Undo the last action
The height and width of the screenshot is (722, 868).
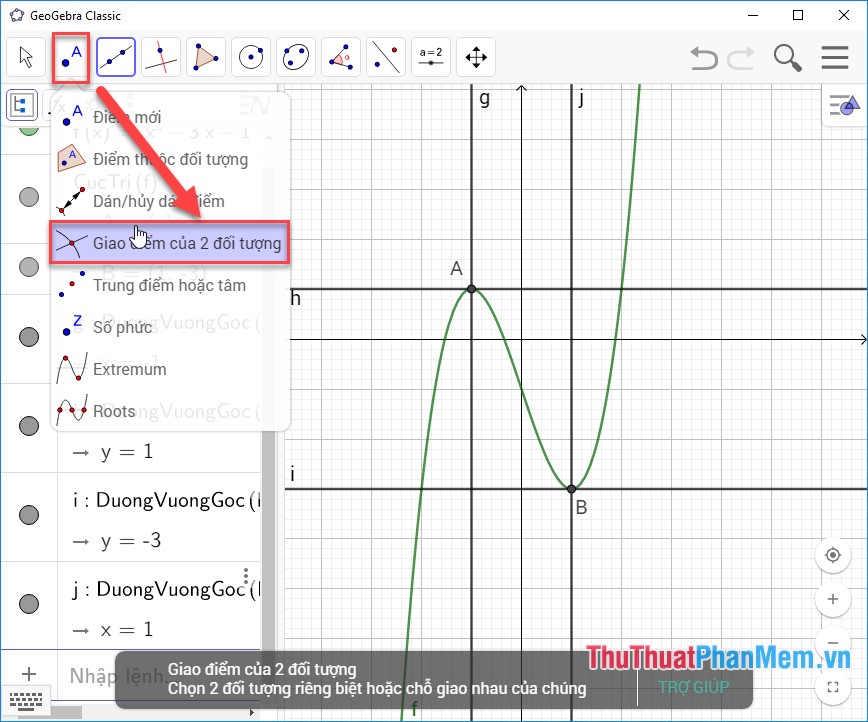click(703, 58)
